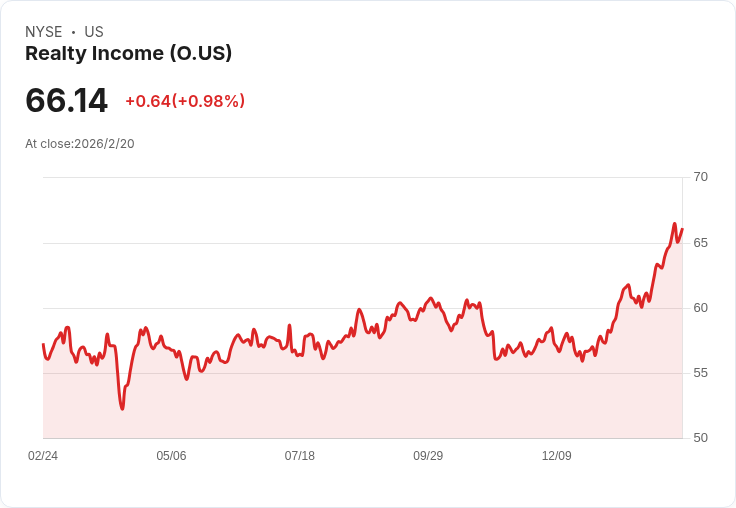Image resolution: width=736 pixels, height=508 pixels.
Task: Click the 09/29 date axis label
Action: [428, 455]
